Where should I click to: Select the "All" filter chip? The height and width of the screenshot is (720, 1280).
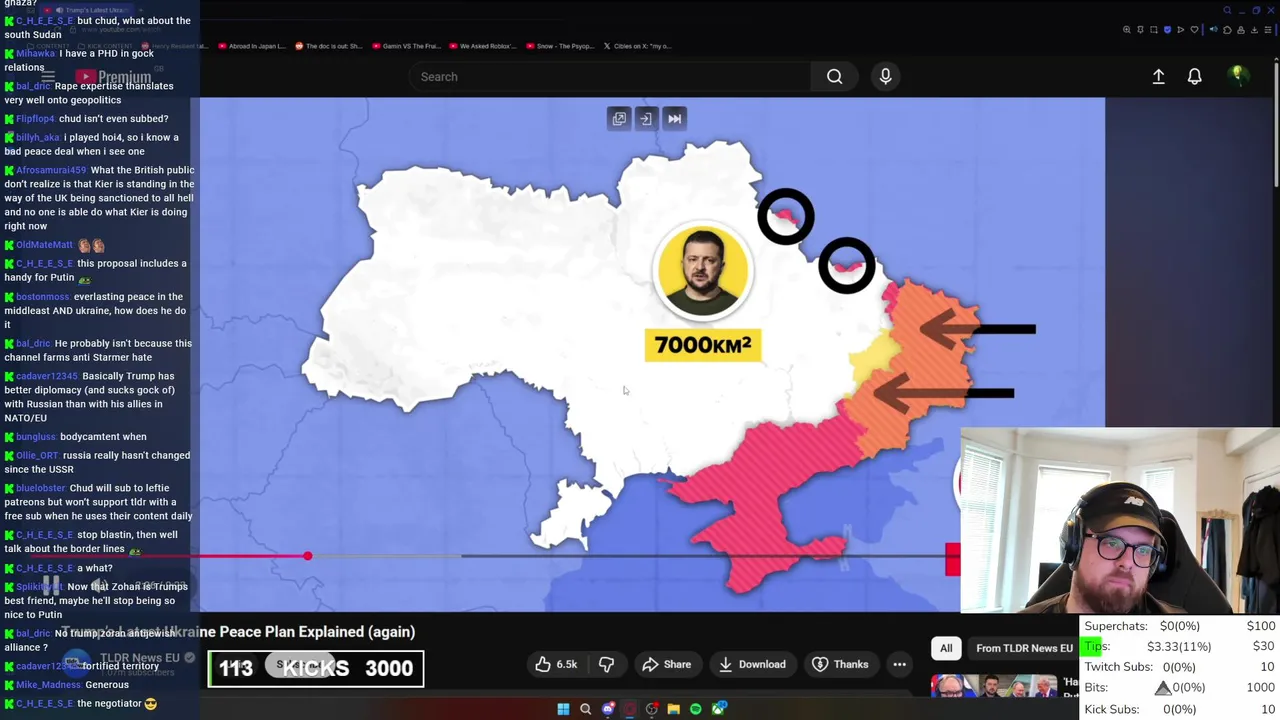[x=946, y=648]
